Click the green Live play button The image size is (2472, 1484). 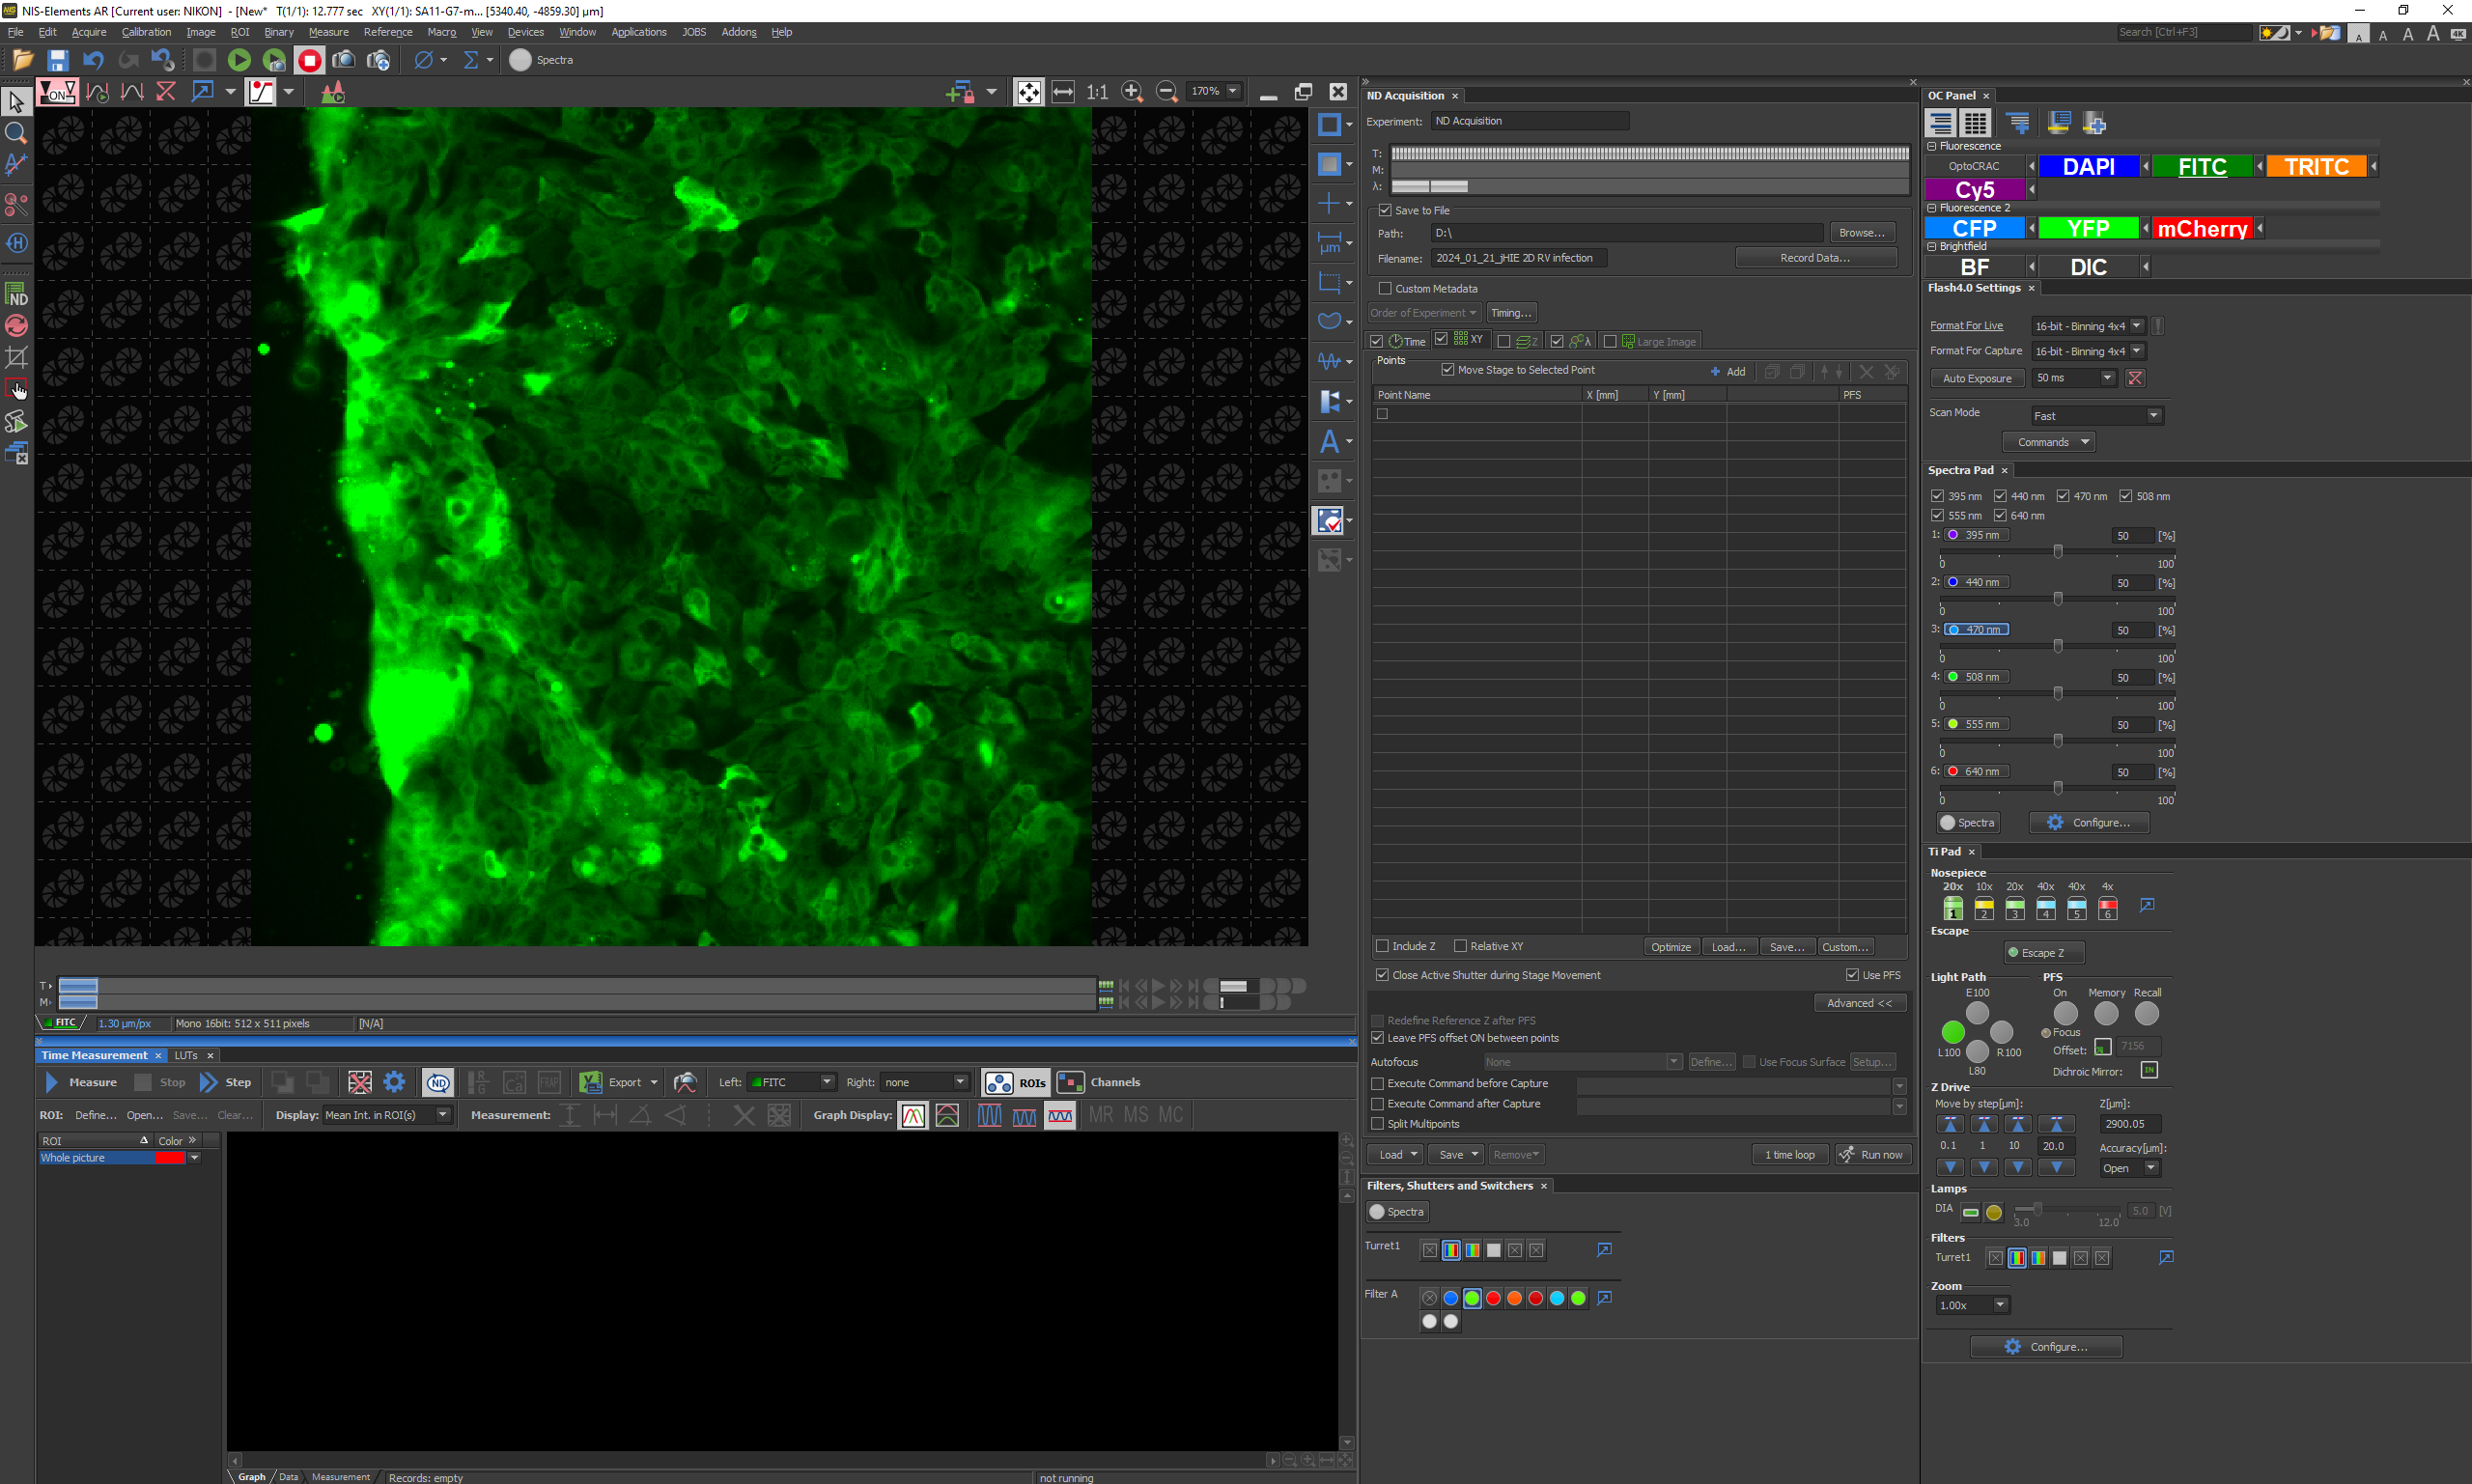pos(239,60)
